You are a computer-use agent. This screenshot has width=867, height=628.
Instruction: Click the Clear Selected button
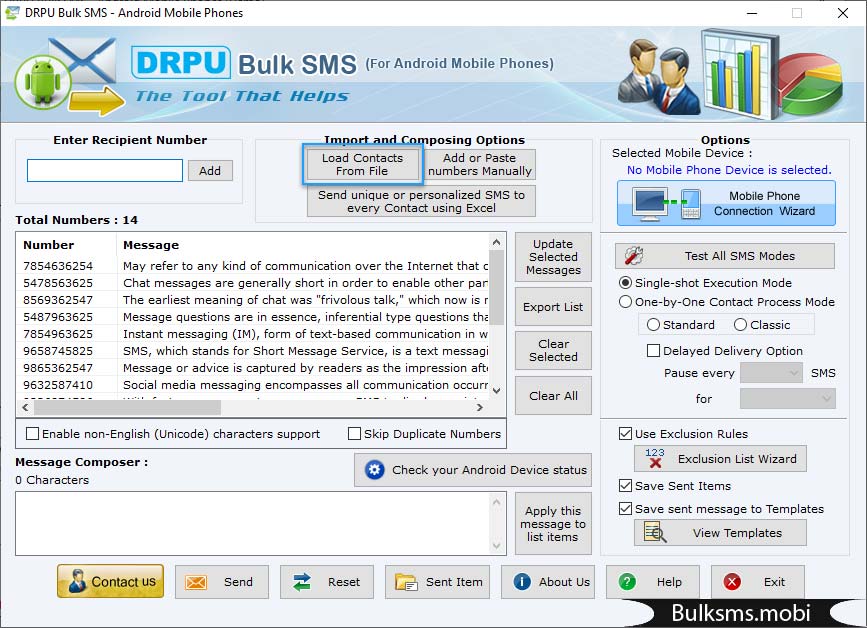[553, 350]
